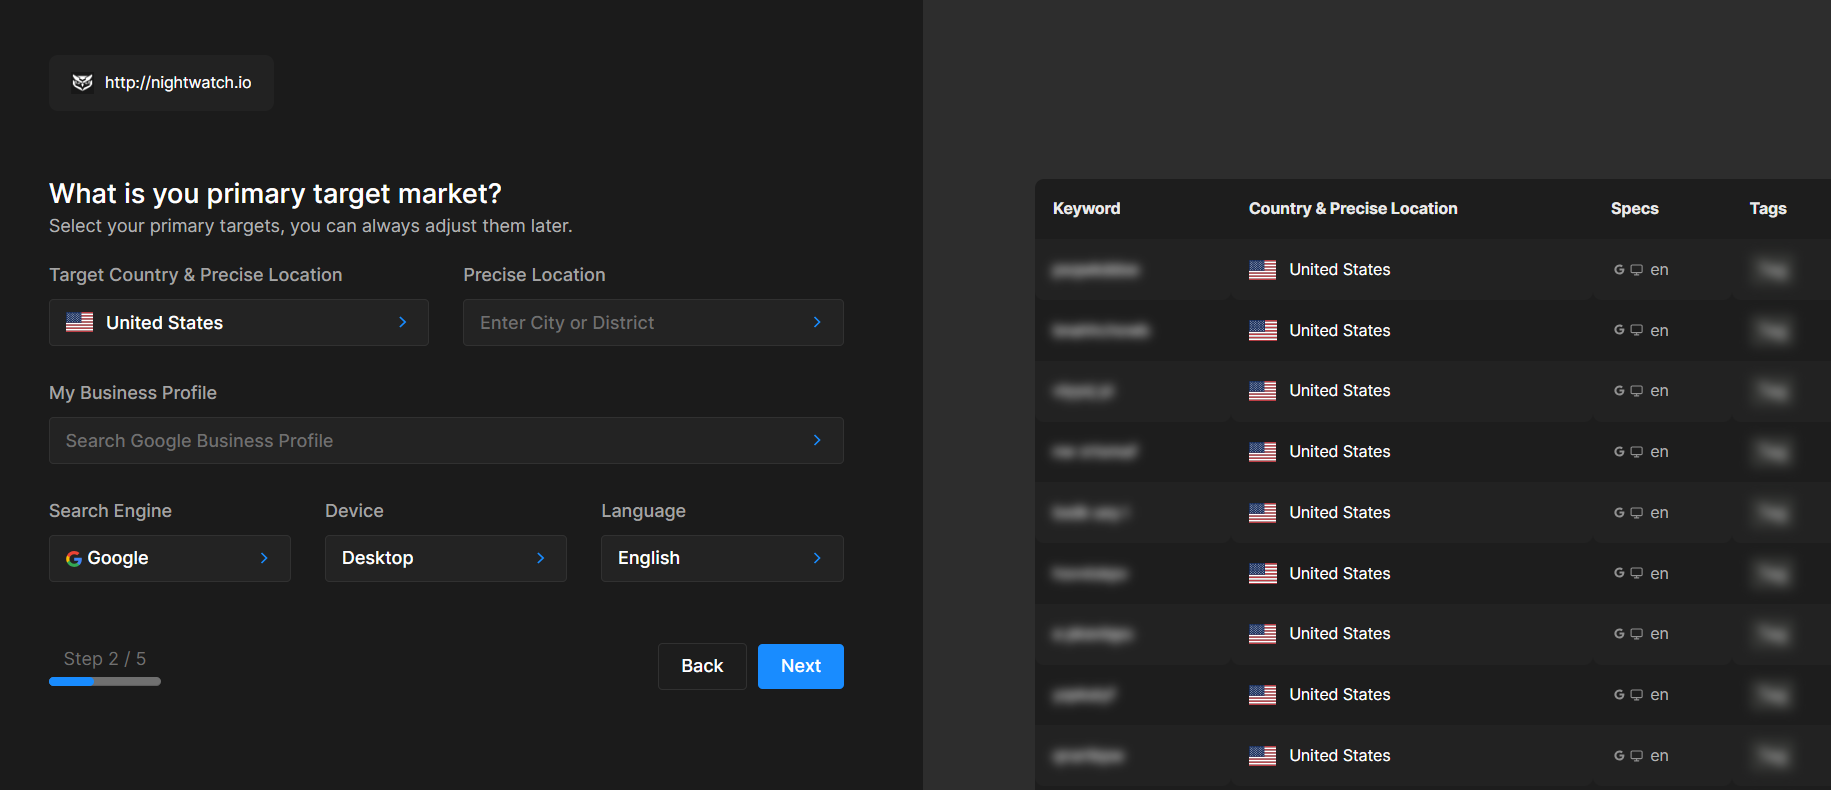Click the flag icon in first keyword row
The height and width of the screenshot is (790, 1831).
point(1262,270)
